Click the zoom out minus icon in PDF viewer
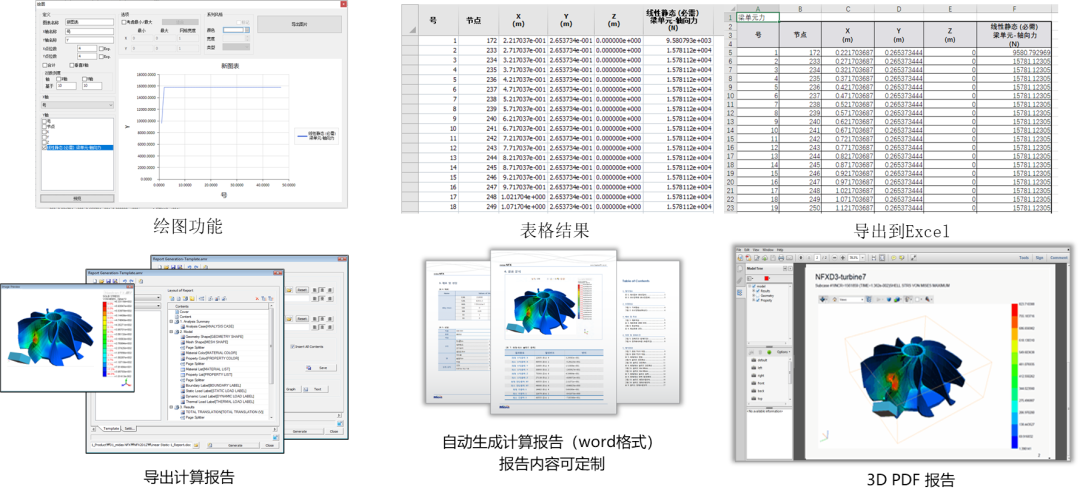 coord(835,258)
